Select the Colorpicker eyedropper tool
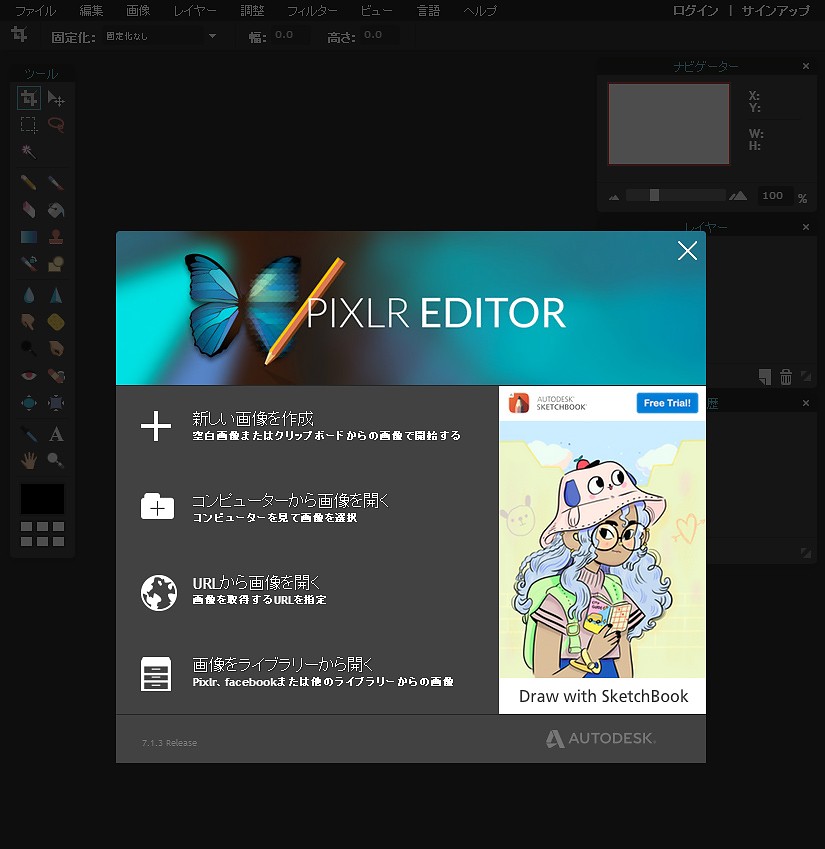This screenshot has height=849, width=825. click(29, 434)
